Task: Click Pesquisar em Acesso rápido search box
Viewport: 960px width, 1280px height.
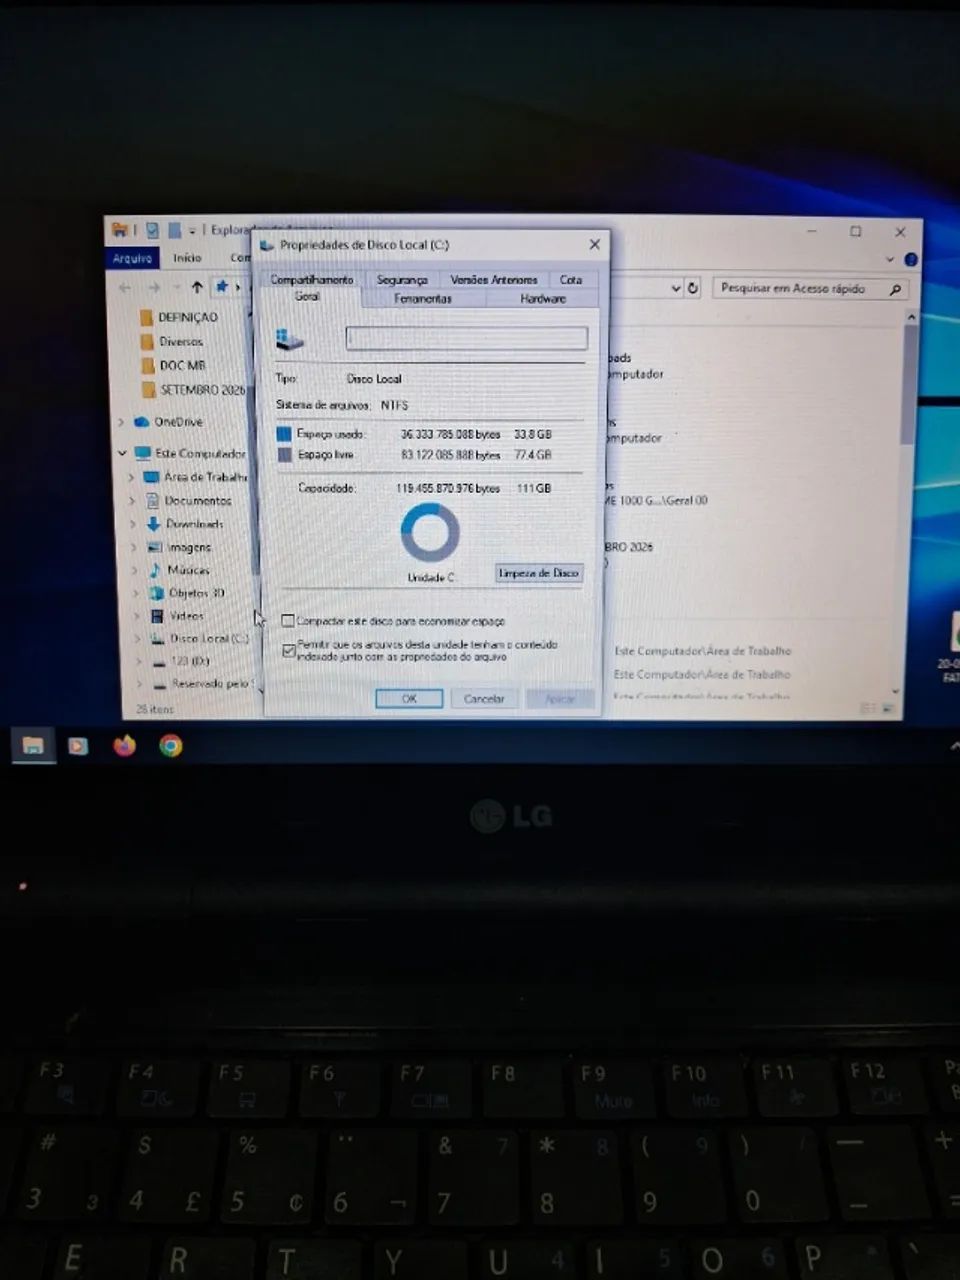Action: pyautogui.click(x=810, y=288)
